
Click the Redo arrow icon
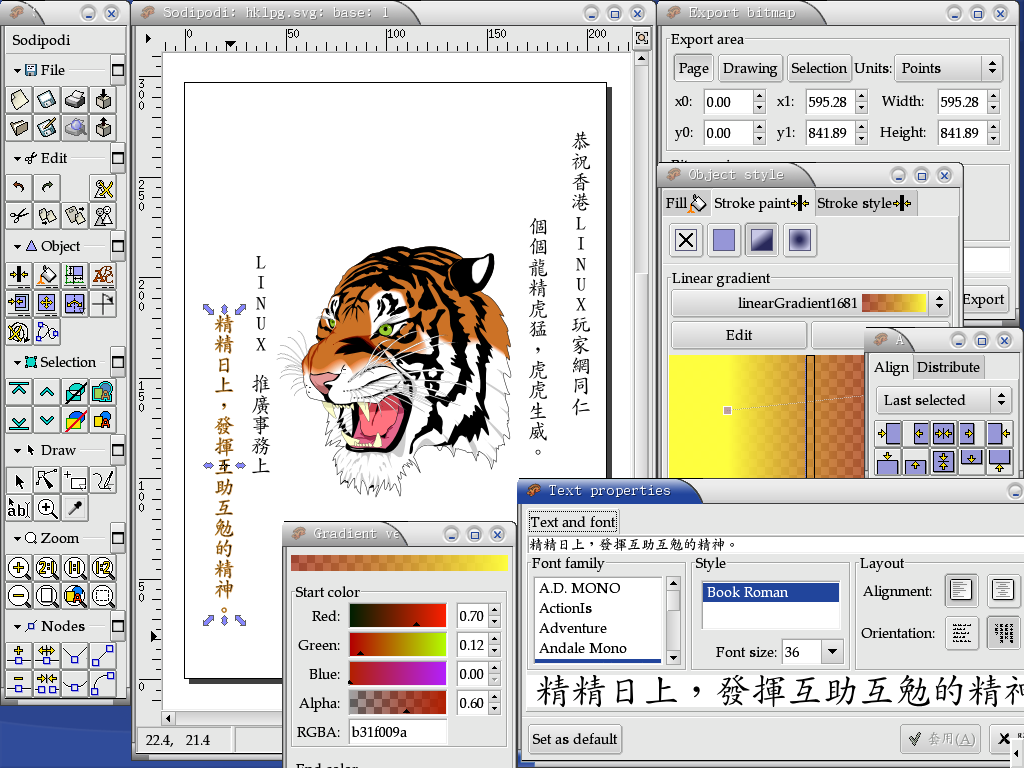tap(47, 188)
